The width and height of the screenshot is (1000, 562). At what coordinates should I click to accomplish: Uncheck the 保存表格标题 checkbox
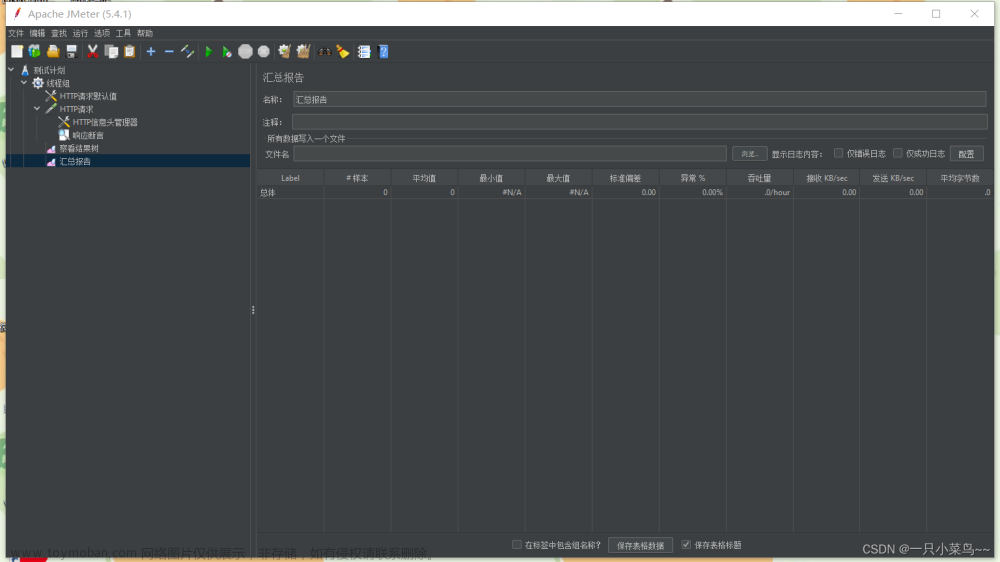pos(686,545)
